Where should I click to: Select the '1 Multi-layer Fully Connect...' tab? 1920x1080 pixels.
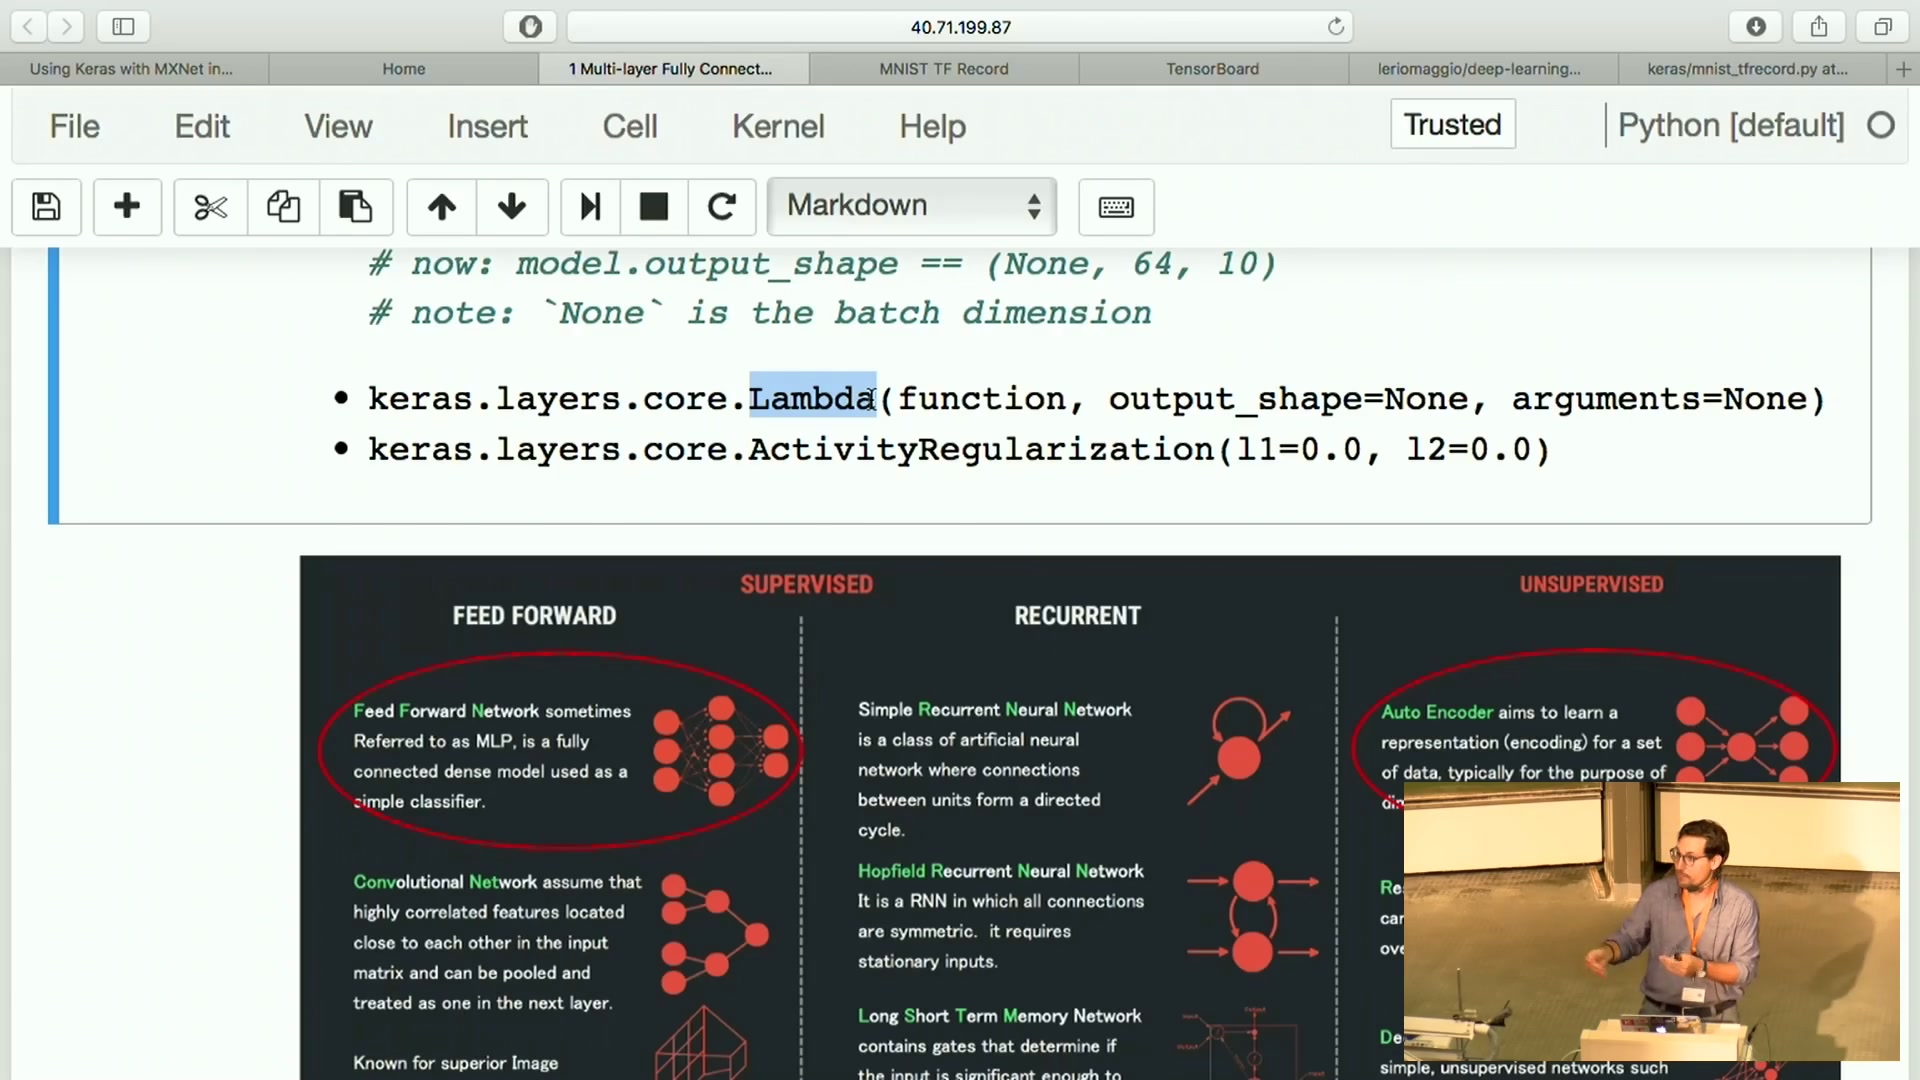[x=670, y=69]
